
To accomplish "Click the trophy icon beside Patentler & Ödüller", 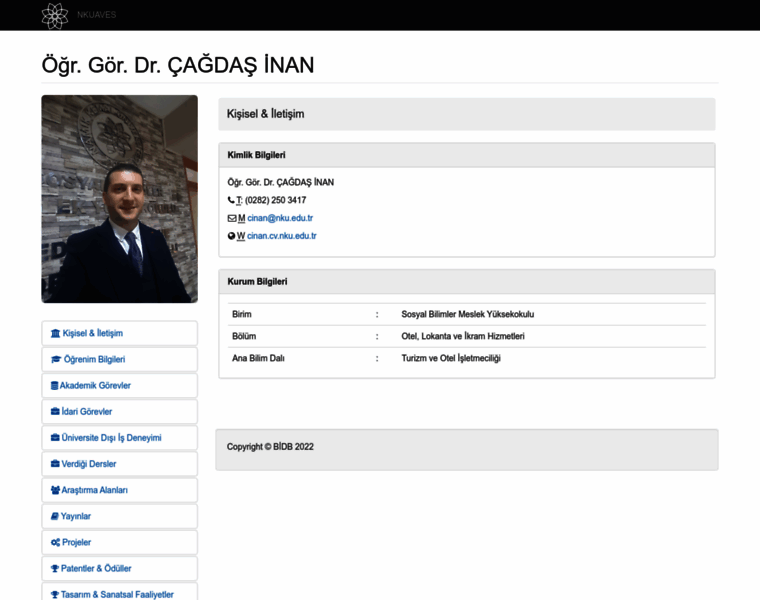I will (x=55, y=568).
